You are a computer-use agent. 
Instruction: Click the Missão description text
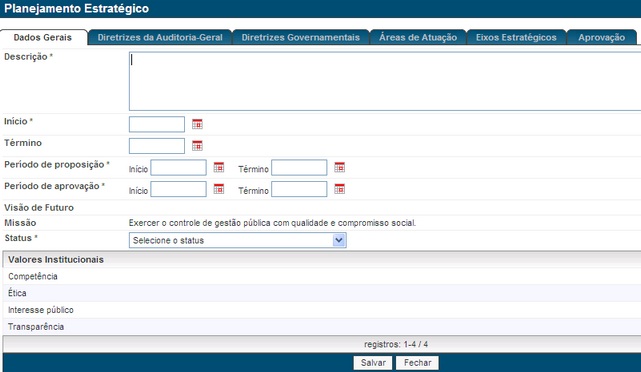tap(272, 223)
